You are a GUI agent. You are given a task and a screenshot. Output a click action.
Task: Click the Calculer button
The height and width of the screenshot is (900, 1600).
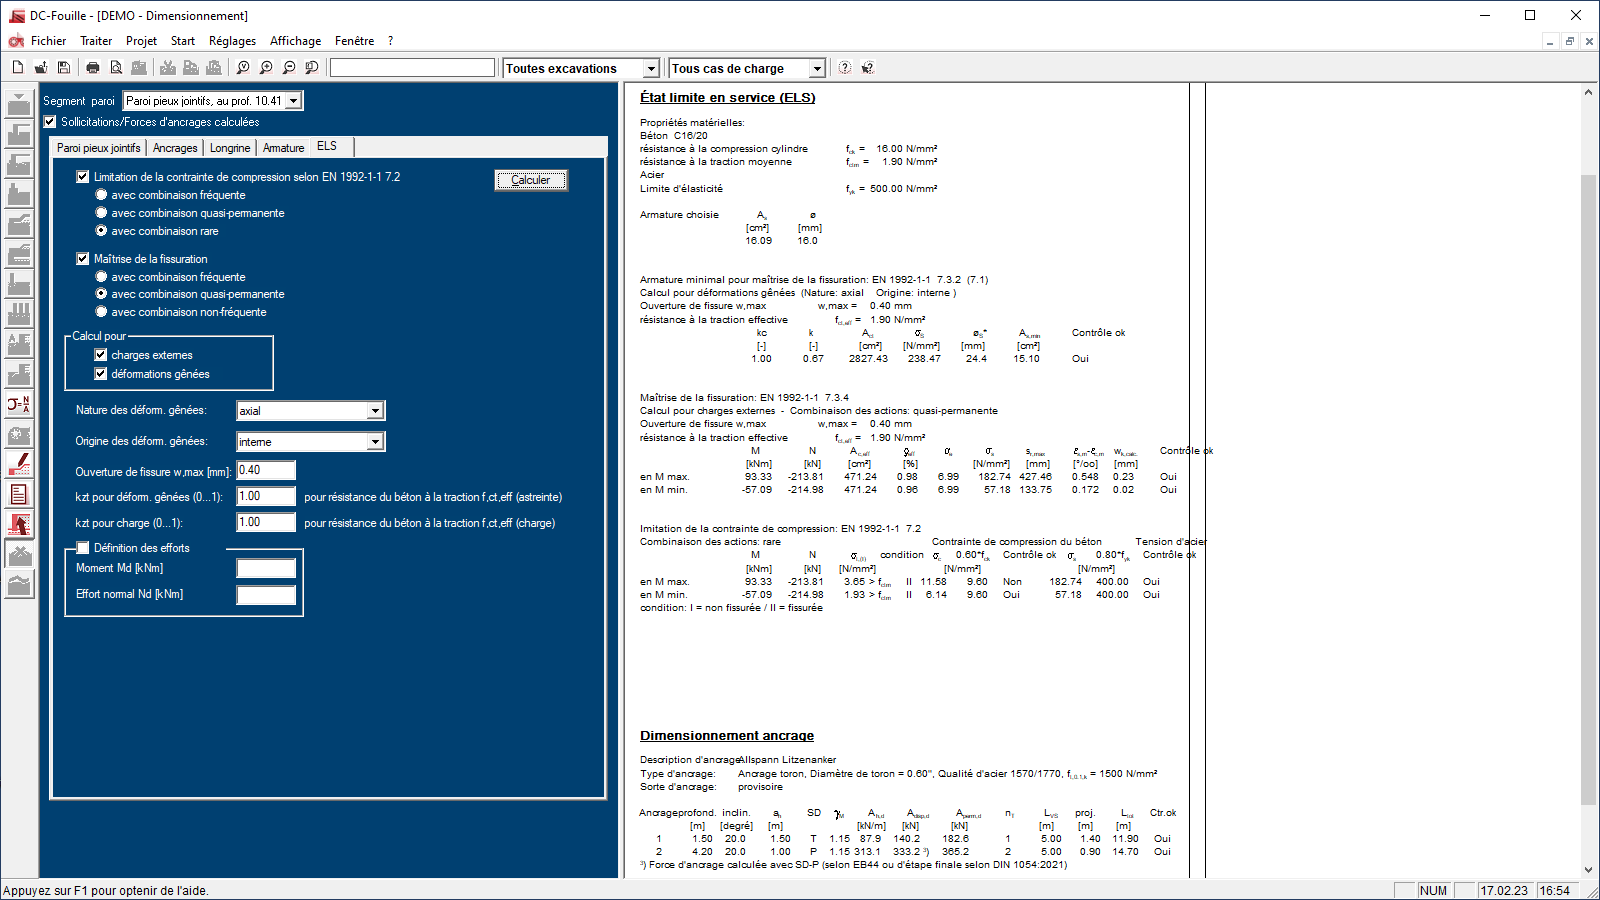tap(531, 180)
